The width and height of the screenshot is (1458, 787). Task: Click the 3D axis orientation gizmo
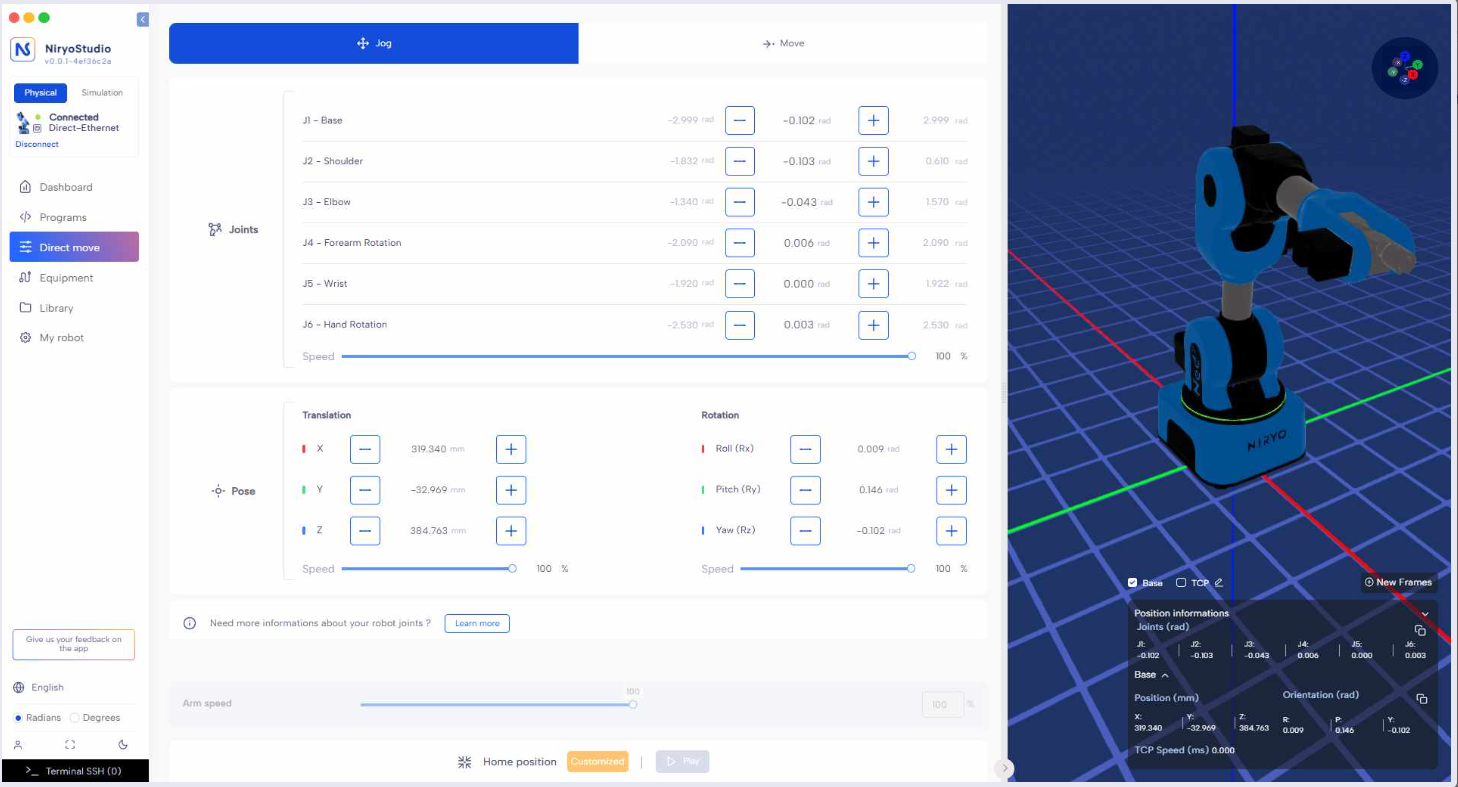click(1404, 68)
